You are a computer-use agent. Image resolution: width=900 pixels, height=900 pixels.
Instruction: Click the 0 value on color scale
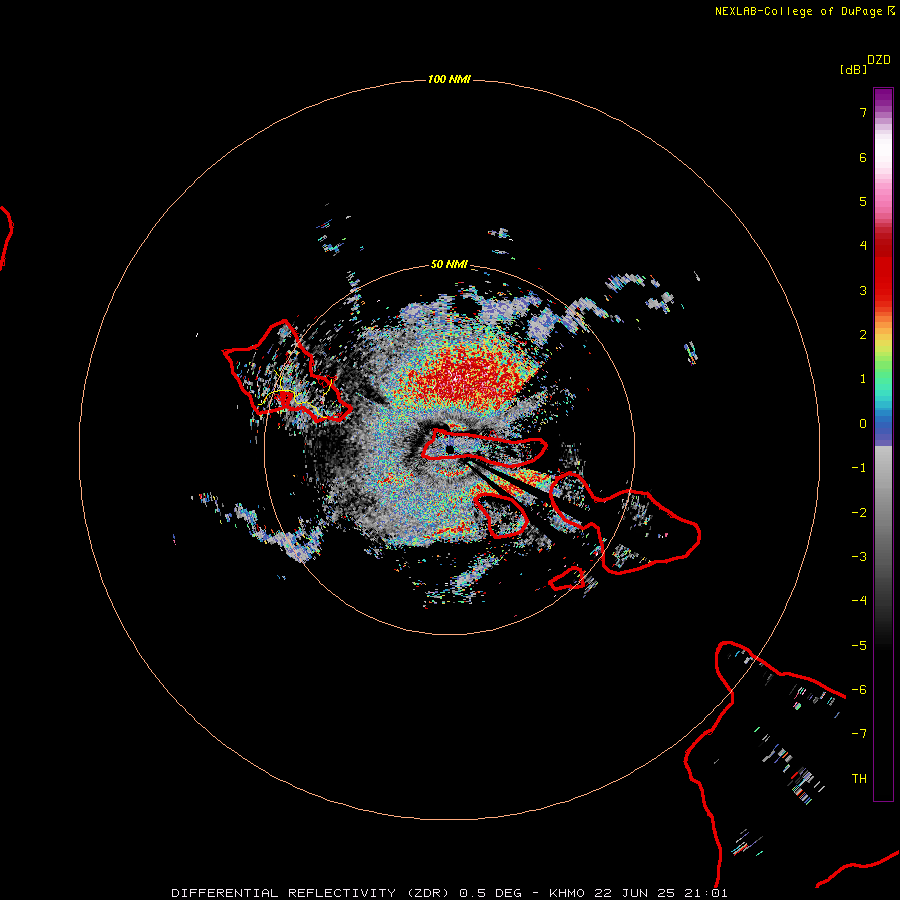tap(863, 424)
